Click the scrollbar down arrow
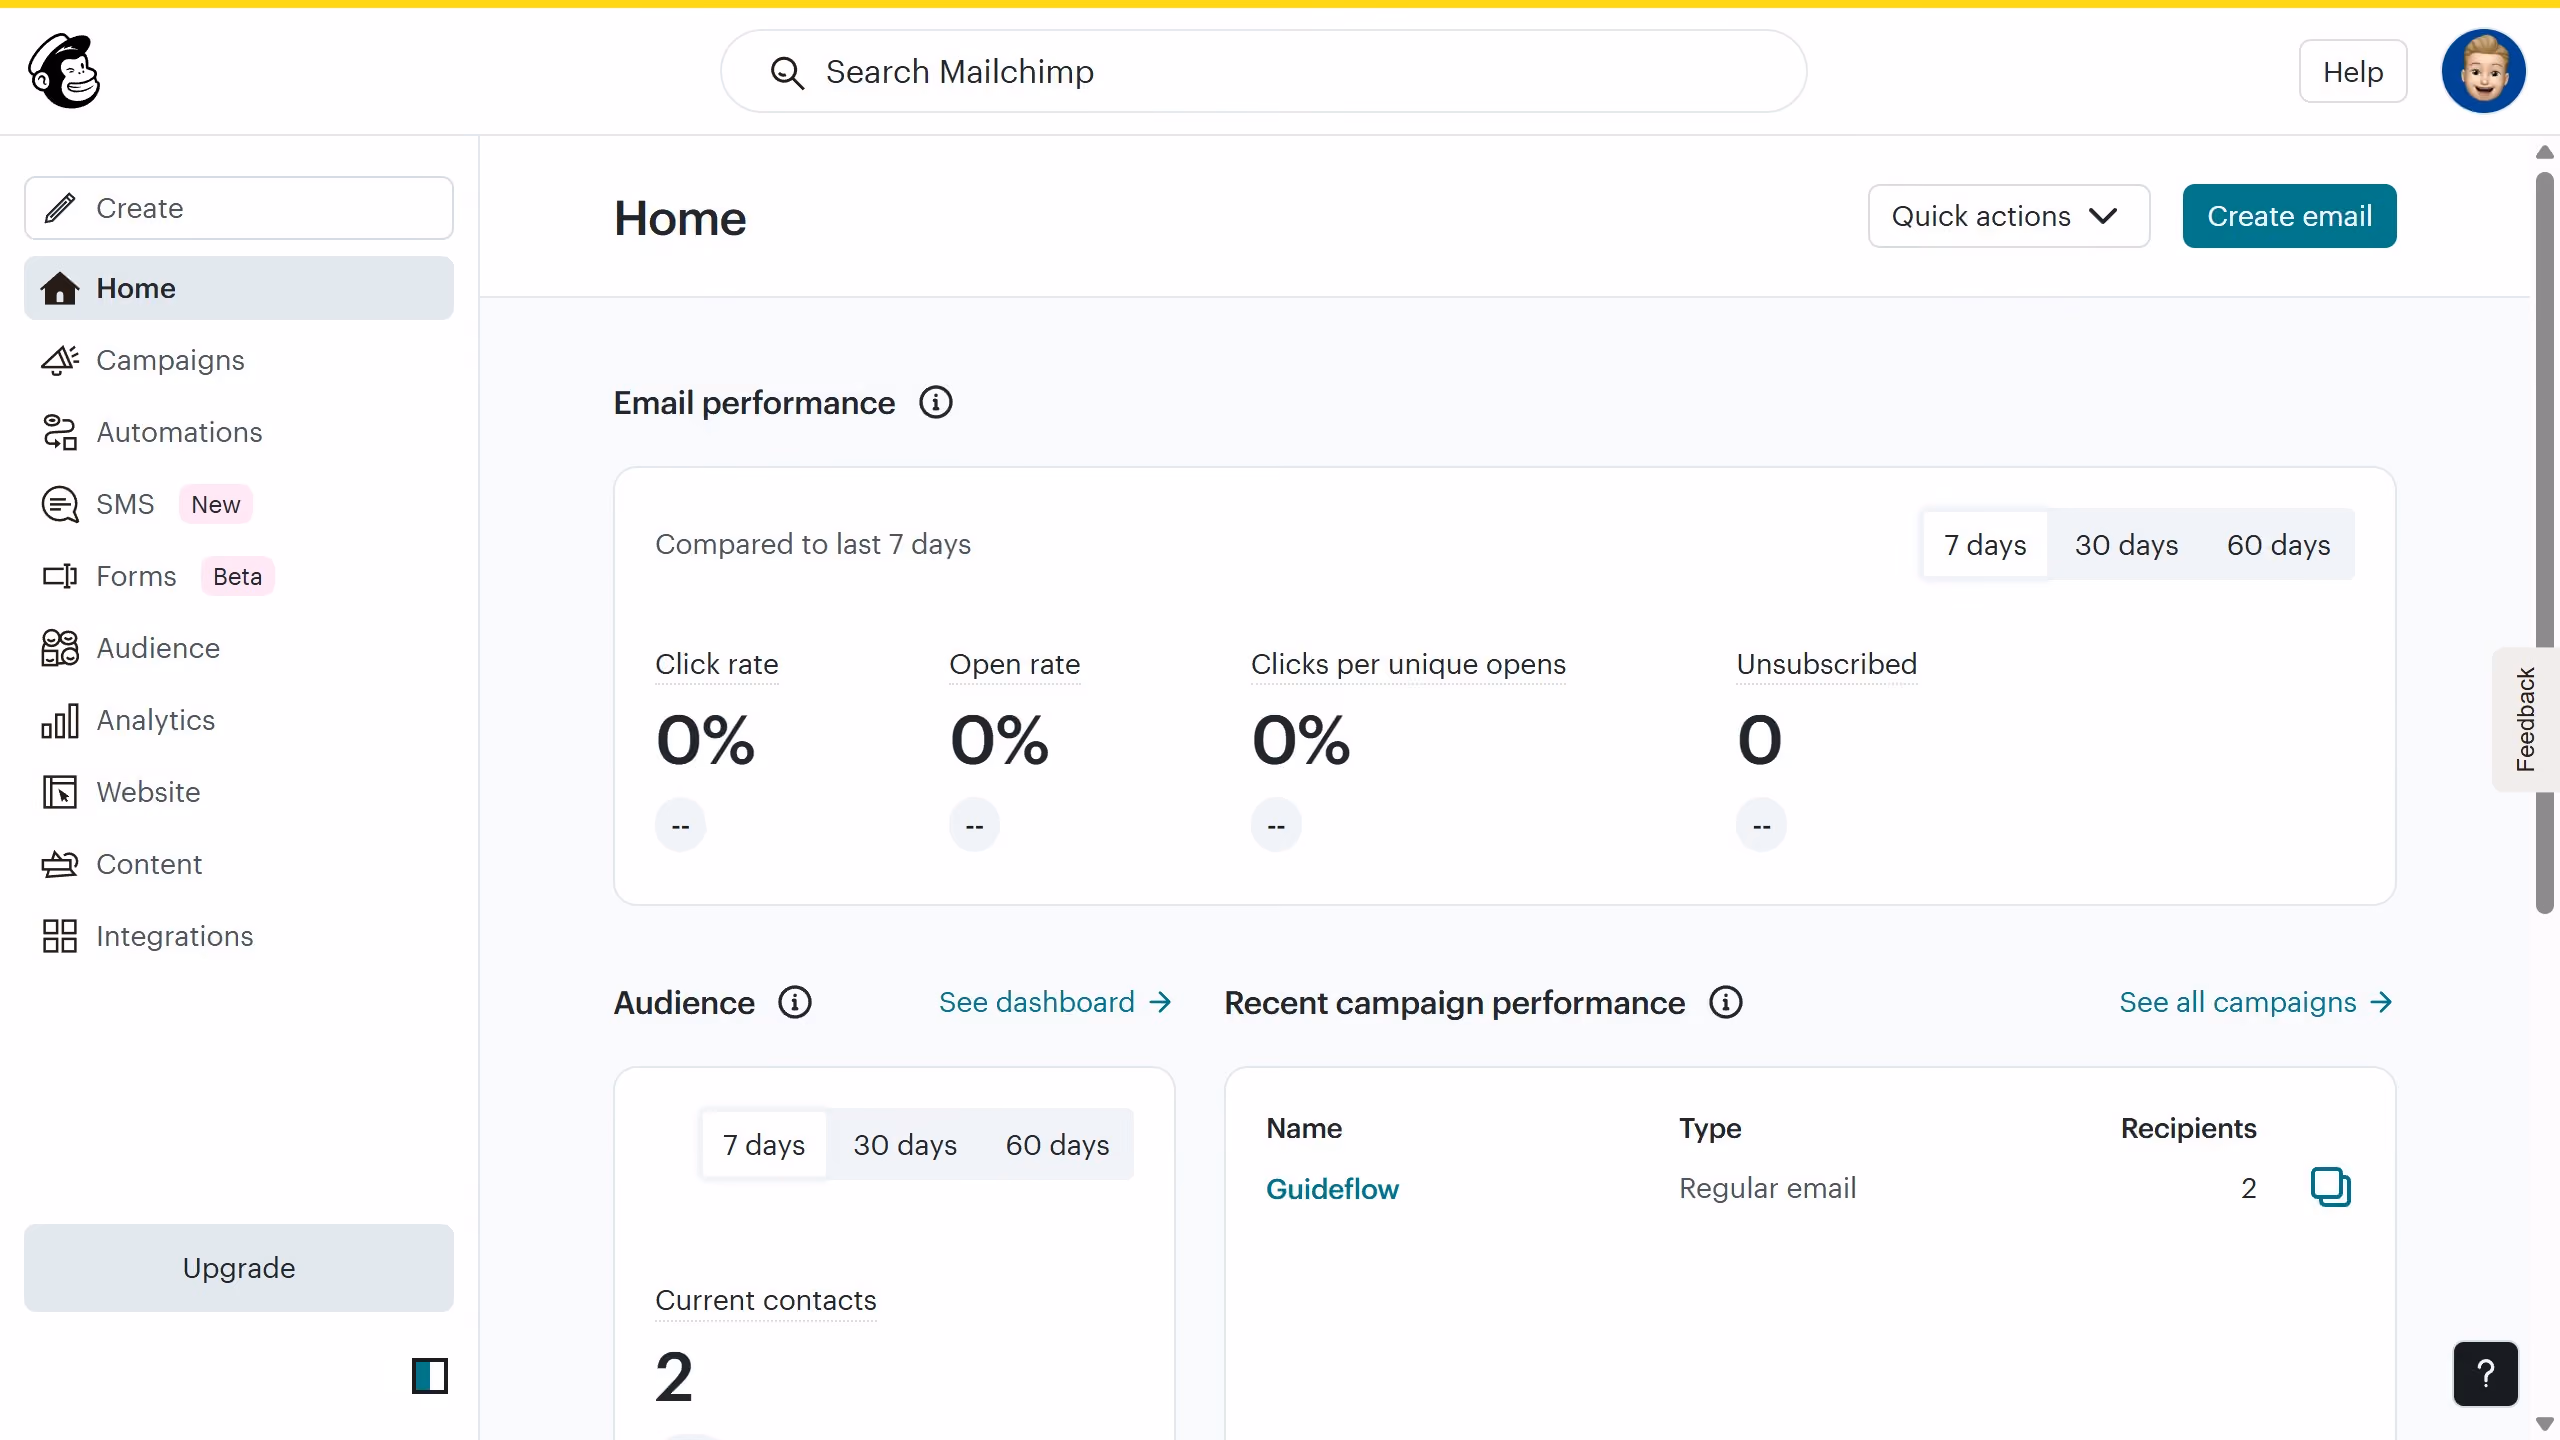The height and width of the screenshot is (1440, 2560). pos(2544,1424)
